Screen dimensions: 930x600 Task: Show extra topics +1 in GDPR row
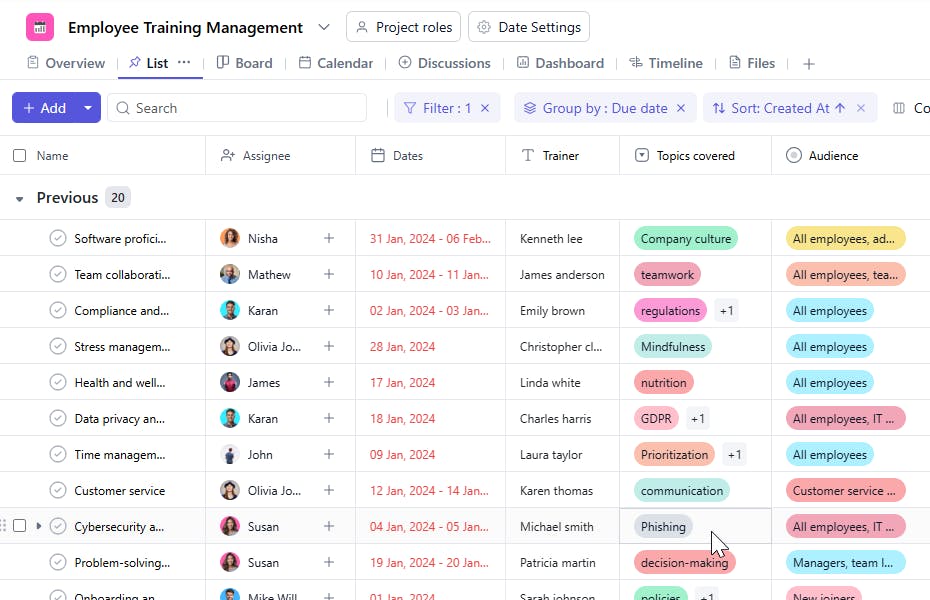tap(698, 419)
